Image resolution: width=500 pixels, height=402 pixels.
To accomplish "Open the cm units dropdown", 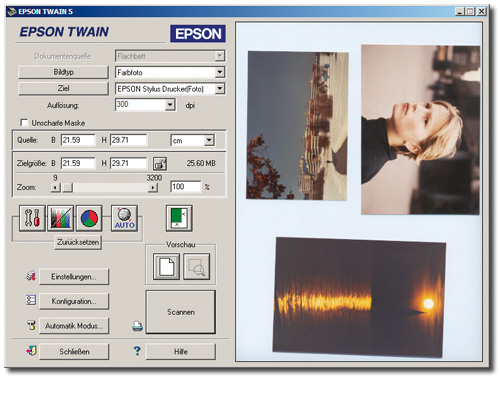I will click(209, 140).
